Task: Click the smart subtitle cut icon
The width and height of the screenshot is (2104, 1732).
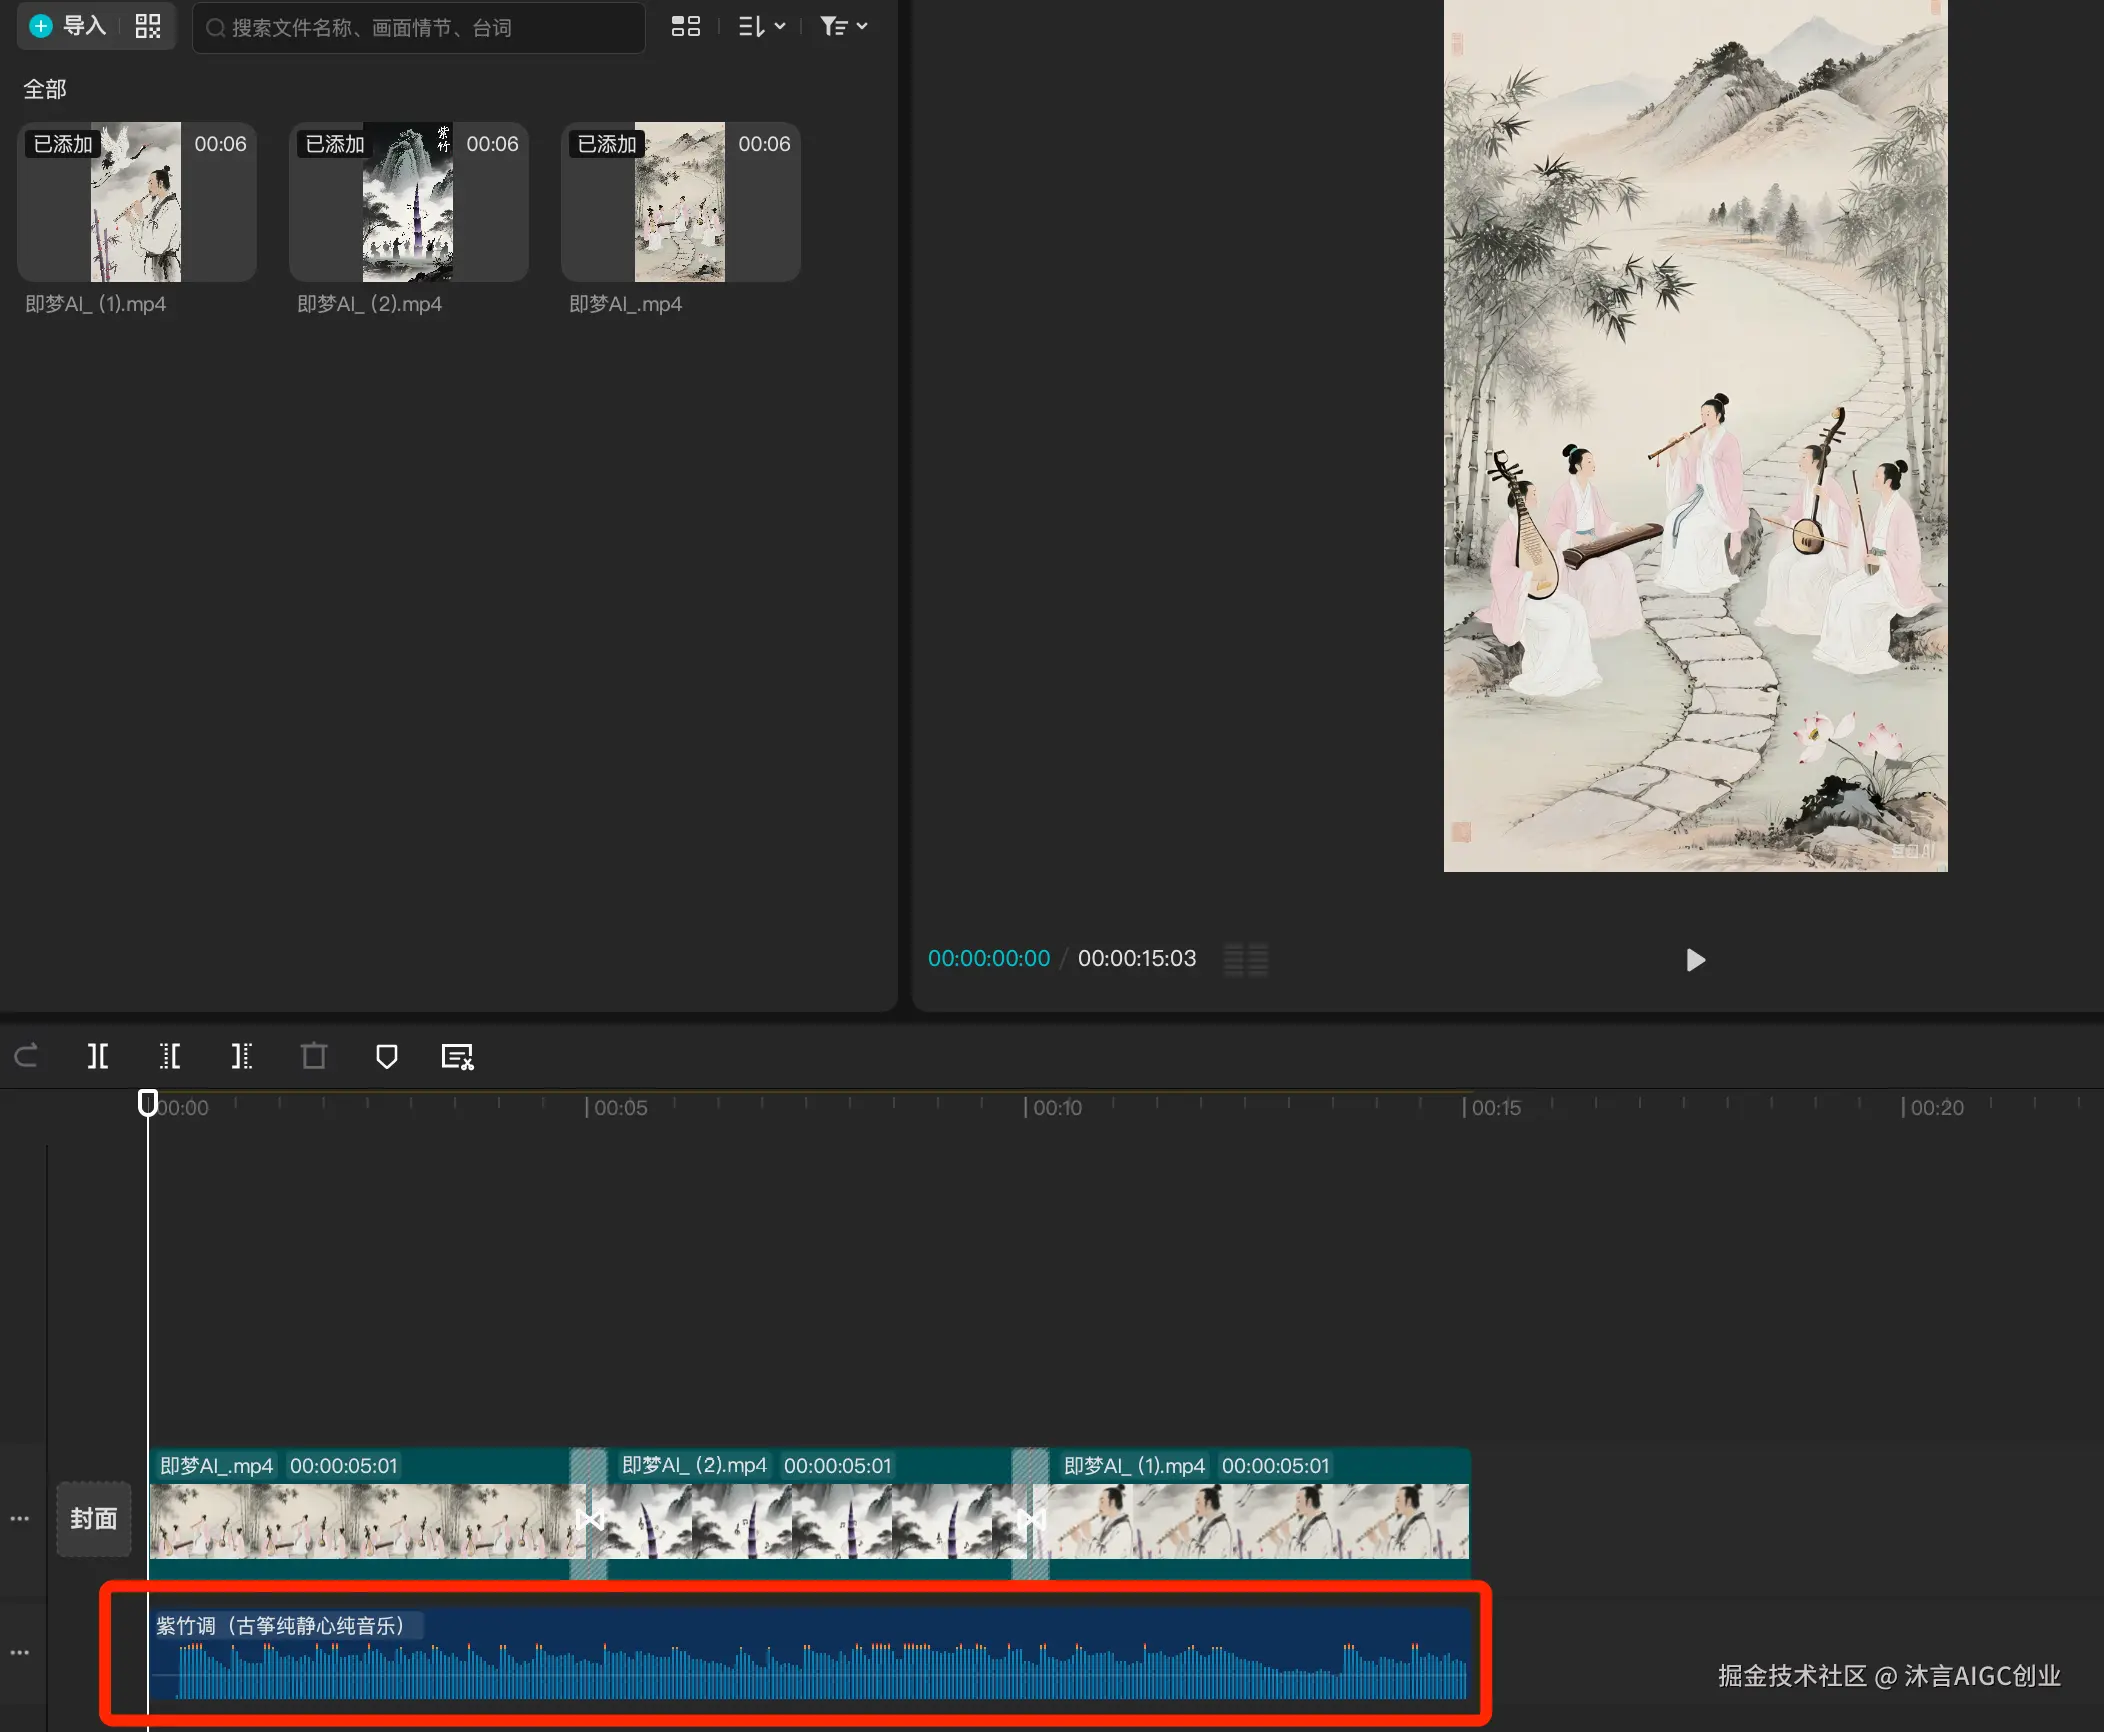Action: pos(458,1056)
